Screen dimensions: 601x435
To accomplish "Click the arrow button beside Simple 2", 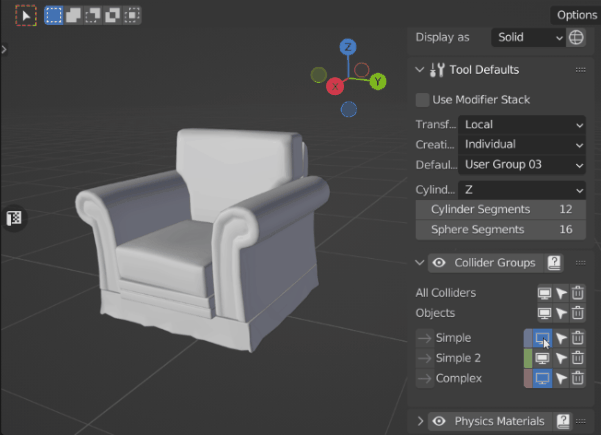I will pos(425,358).
